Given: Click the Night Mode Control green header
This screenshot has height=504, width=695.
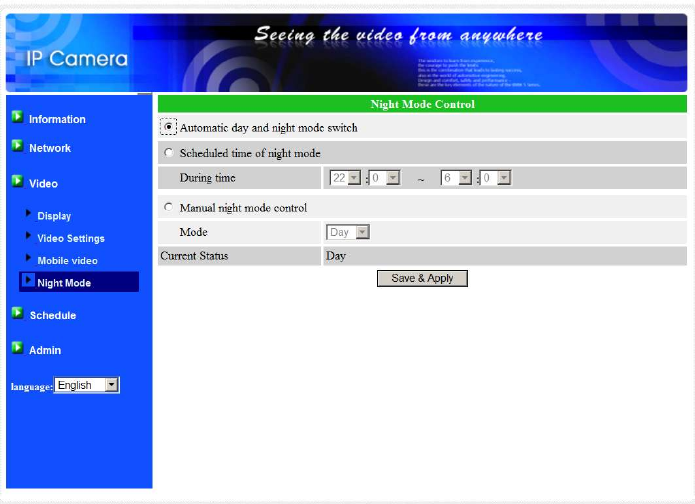Looking at the screenshot, I should [422, 104].
